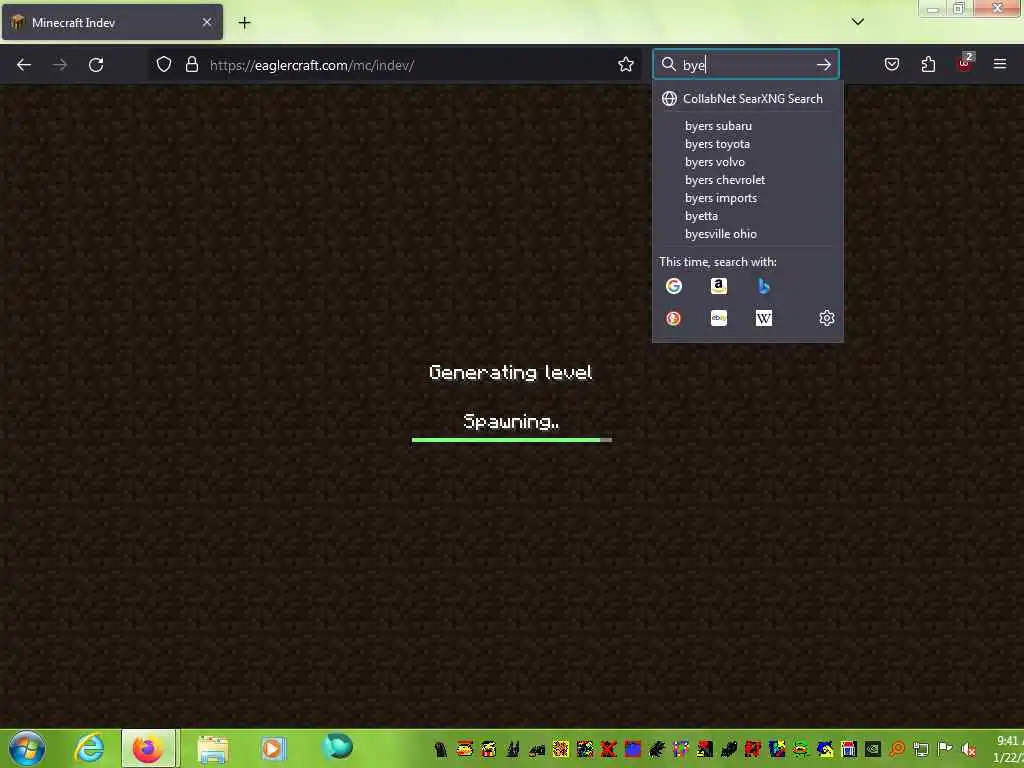Open the media player taskbar icon
The height and width of the screenshot is (768, 1024).
point(273,748)
